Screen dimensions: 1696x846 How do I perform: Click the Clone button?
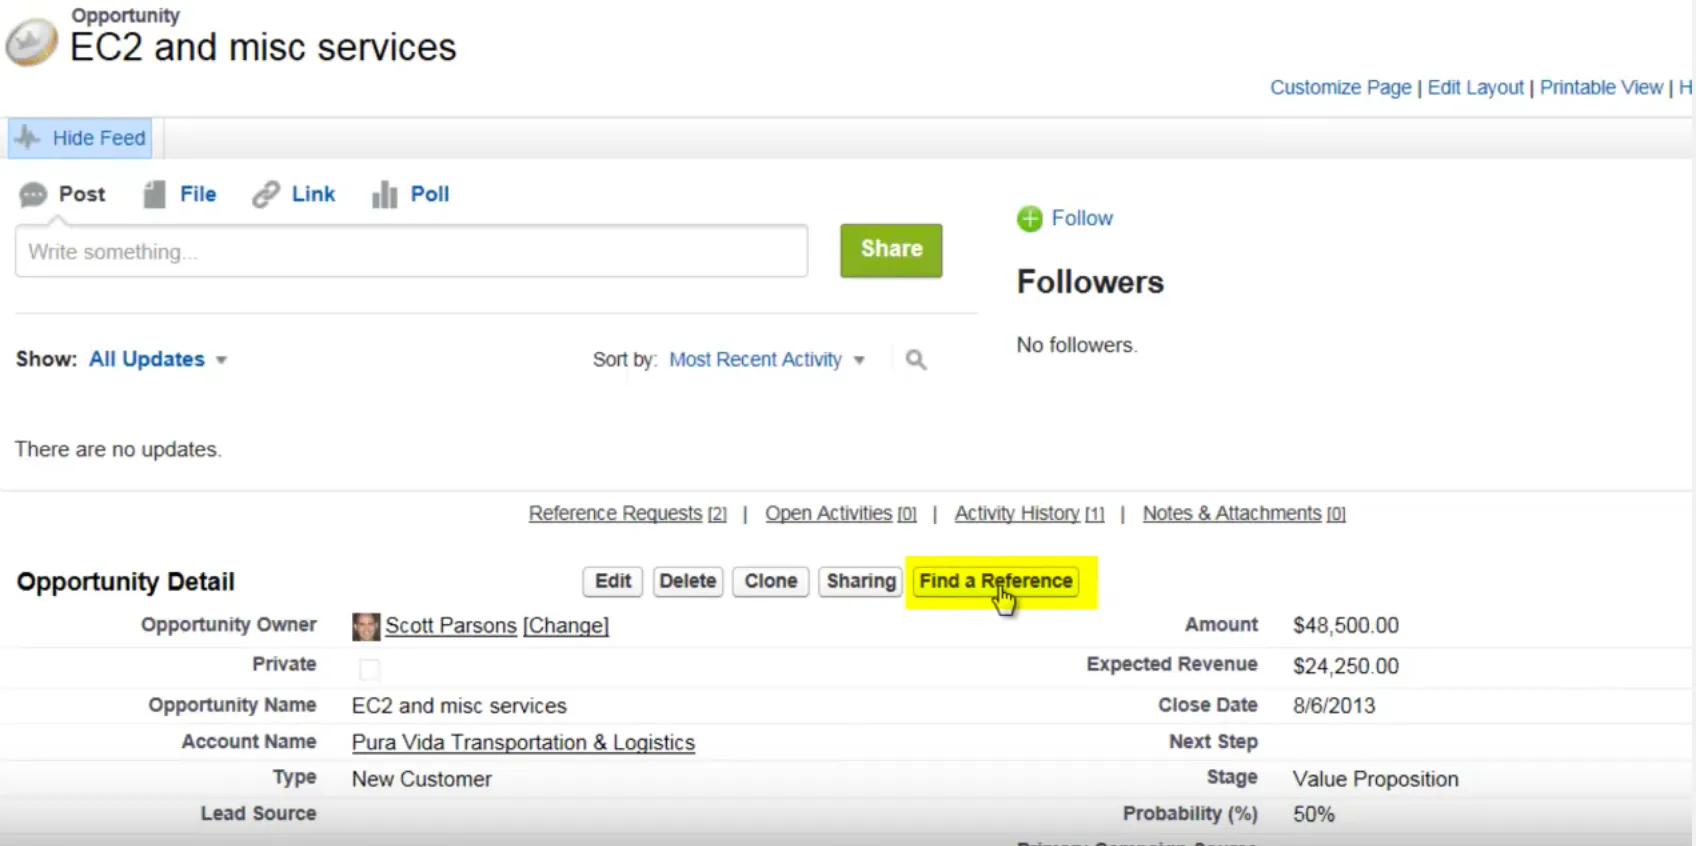(x=771, y=581)
